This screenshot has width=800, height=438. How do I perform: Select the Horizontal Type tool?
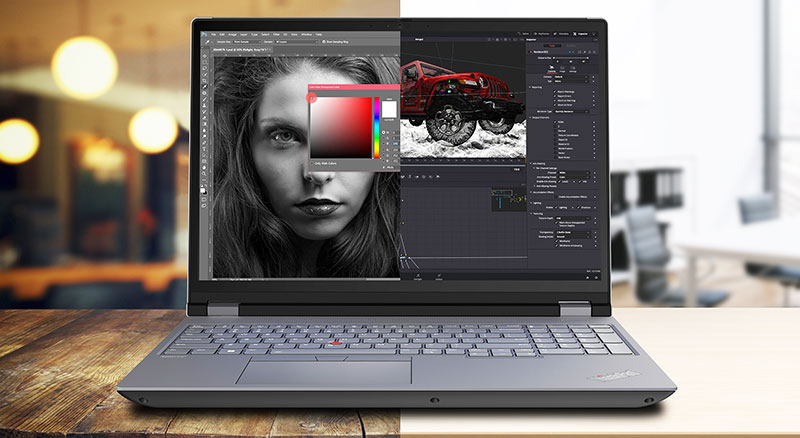point(205,149)
